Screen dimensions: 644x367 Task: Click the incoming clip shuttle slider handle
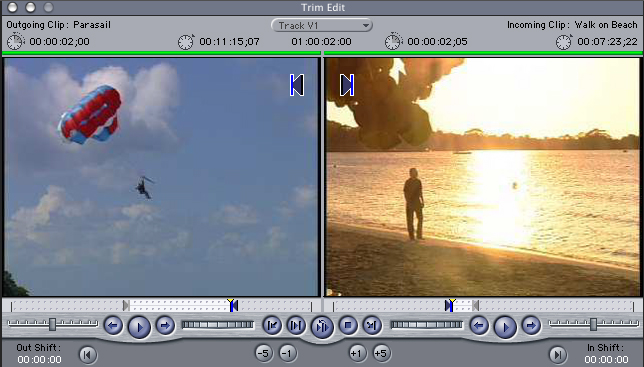click(593, 324)
